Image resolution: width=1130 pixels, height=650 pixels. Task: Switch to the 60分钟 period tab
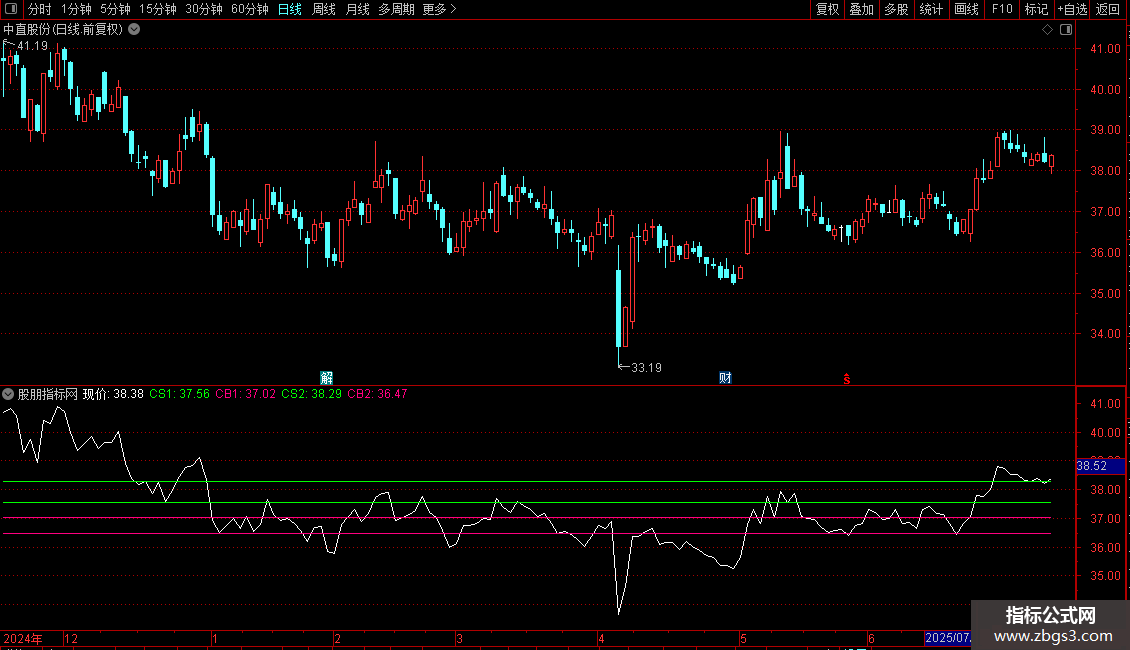point(249,9)
